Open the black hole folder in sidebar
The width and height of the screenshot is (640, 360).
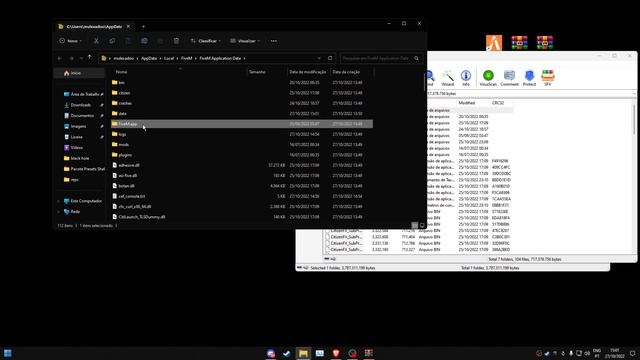[80, 158]
